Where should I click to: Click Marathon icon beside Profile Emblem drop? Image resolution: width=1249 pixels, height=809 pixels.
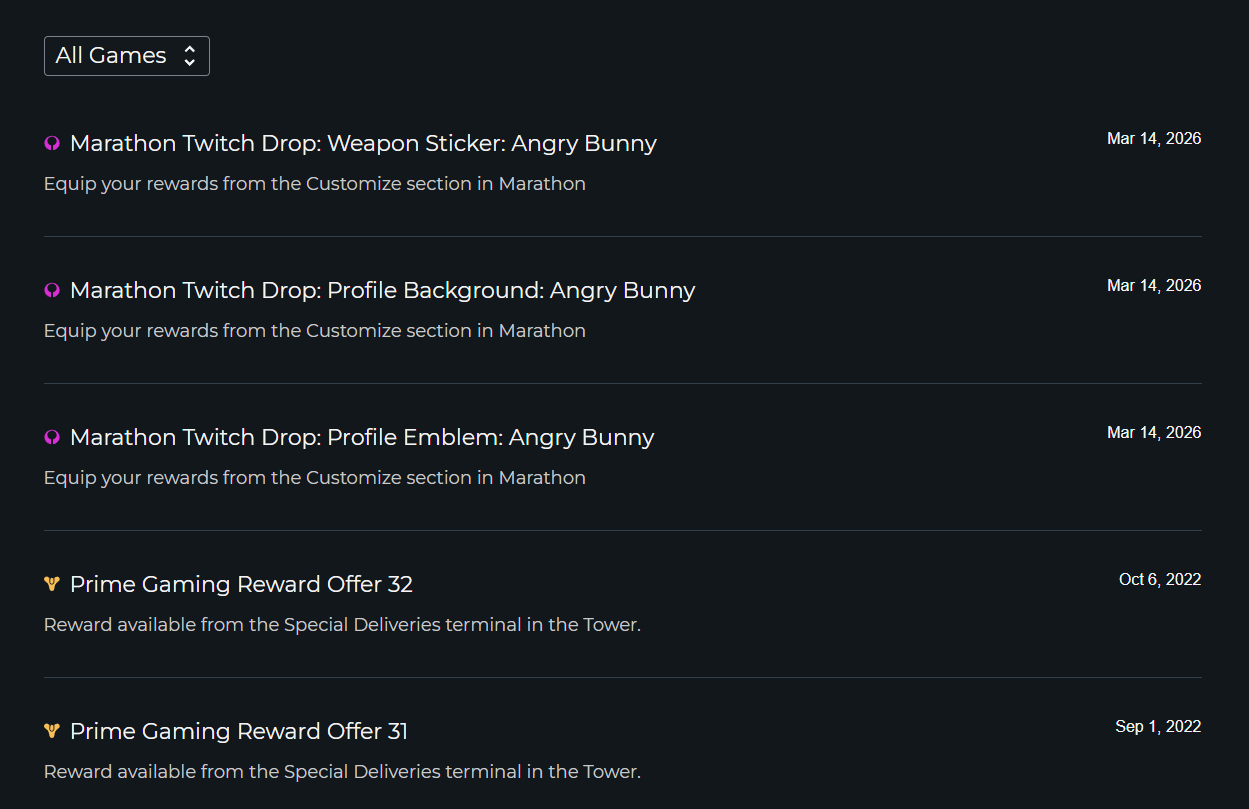point(52,438)
